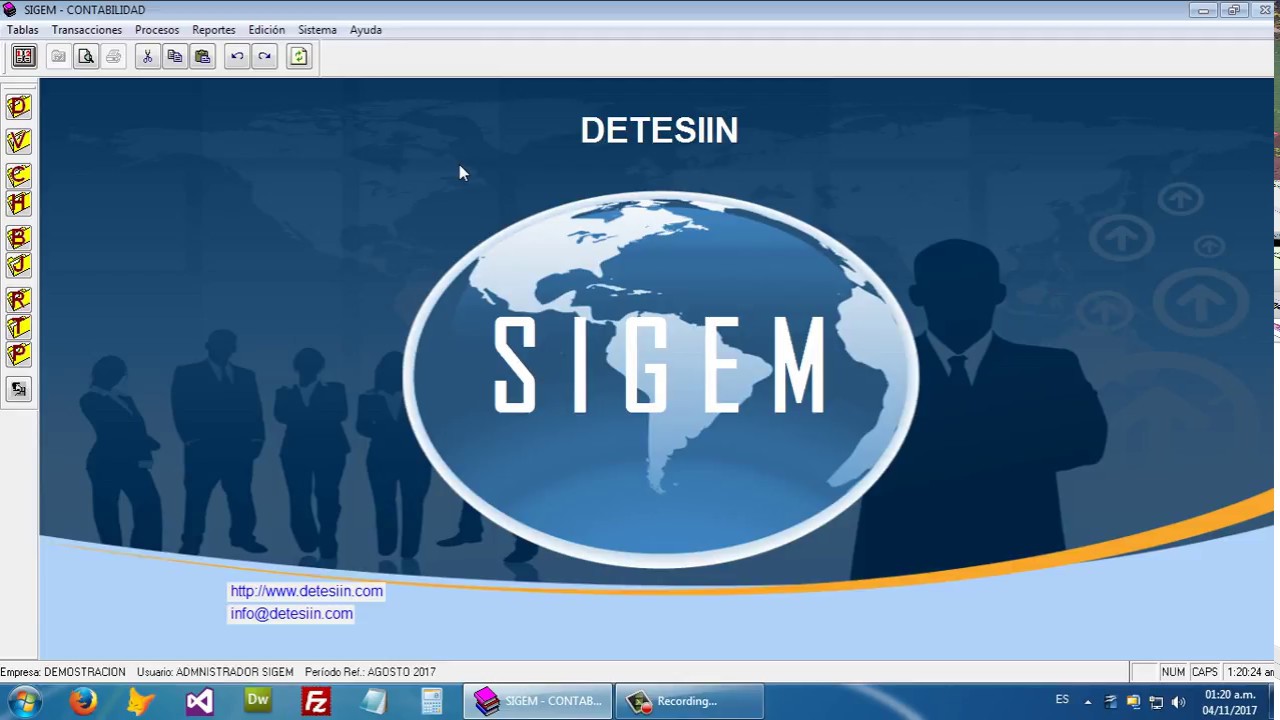Screen dimensions: 1280x720
Task: Switch to SIGEM - CONTAB... taskbar button
Action: [538, 701]
